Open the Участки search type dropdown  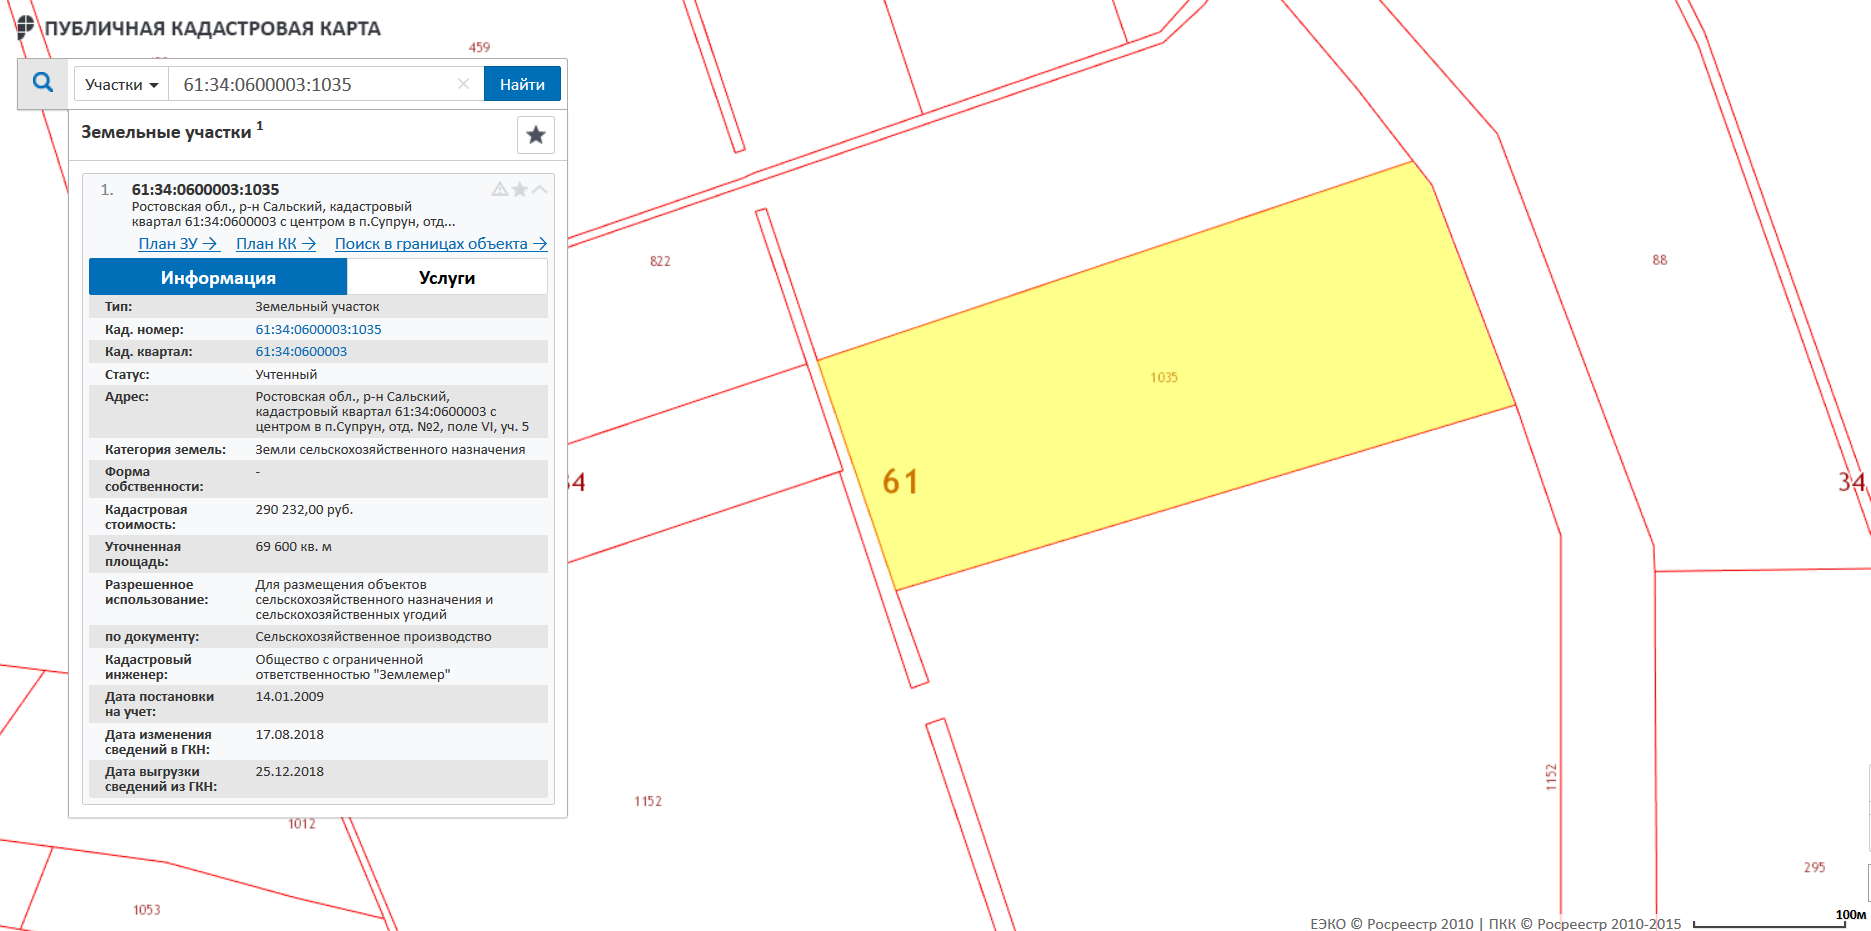click(x=121, y=84)
